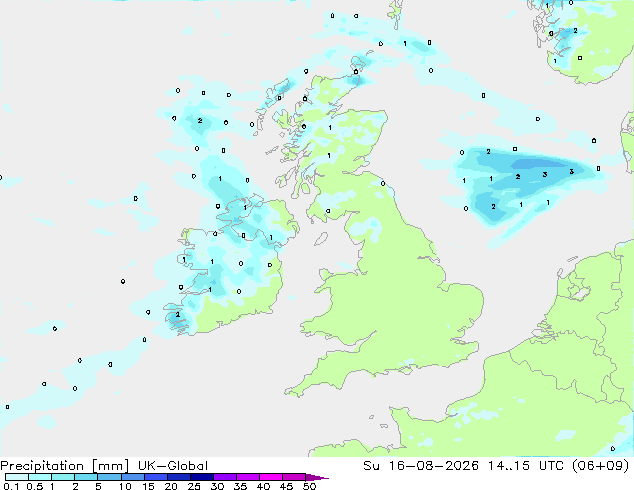Select the lightest 0.1–0.5 mm legend swatch
634x490 pixels.
click(17, 477)
